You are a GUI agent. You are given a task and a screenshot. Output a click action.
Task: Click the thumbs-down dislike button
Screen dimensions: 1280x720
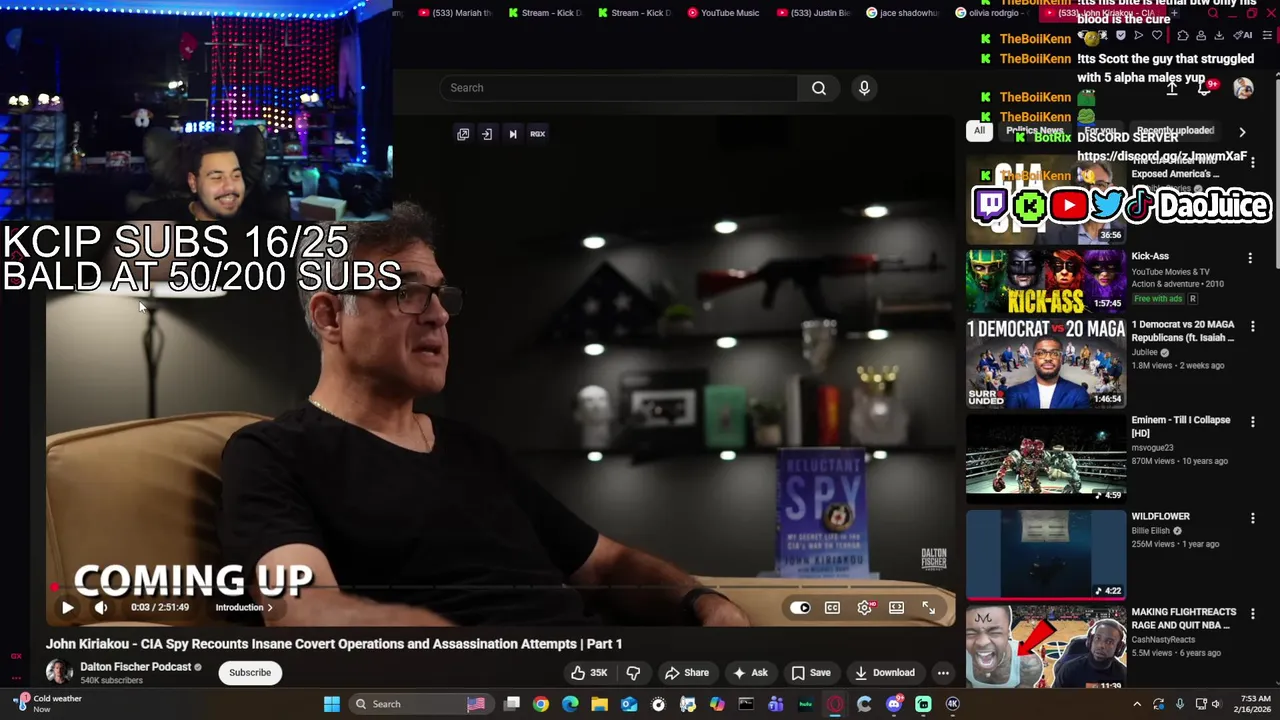[633, 673]
